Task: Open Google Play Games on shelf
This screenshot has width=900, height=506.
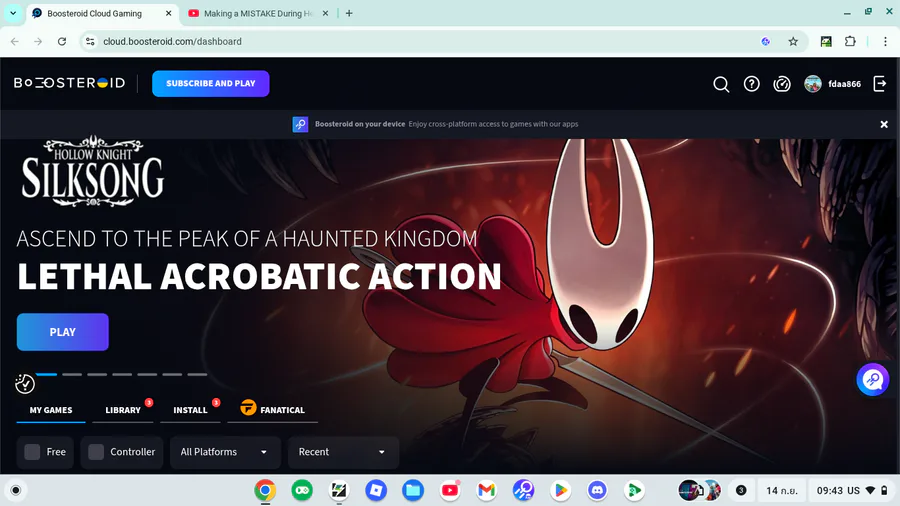Action: click(634, 491)
